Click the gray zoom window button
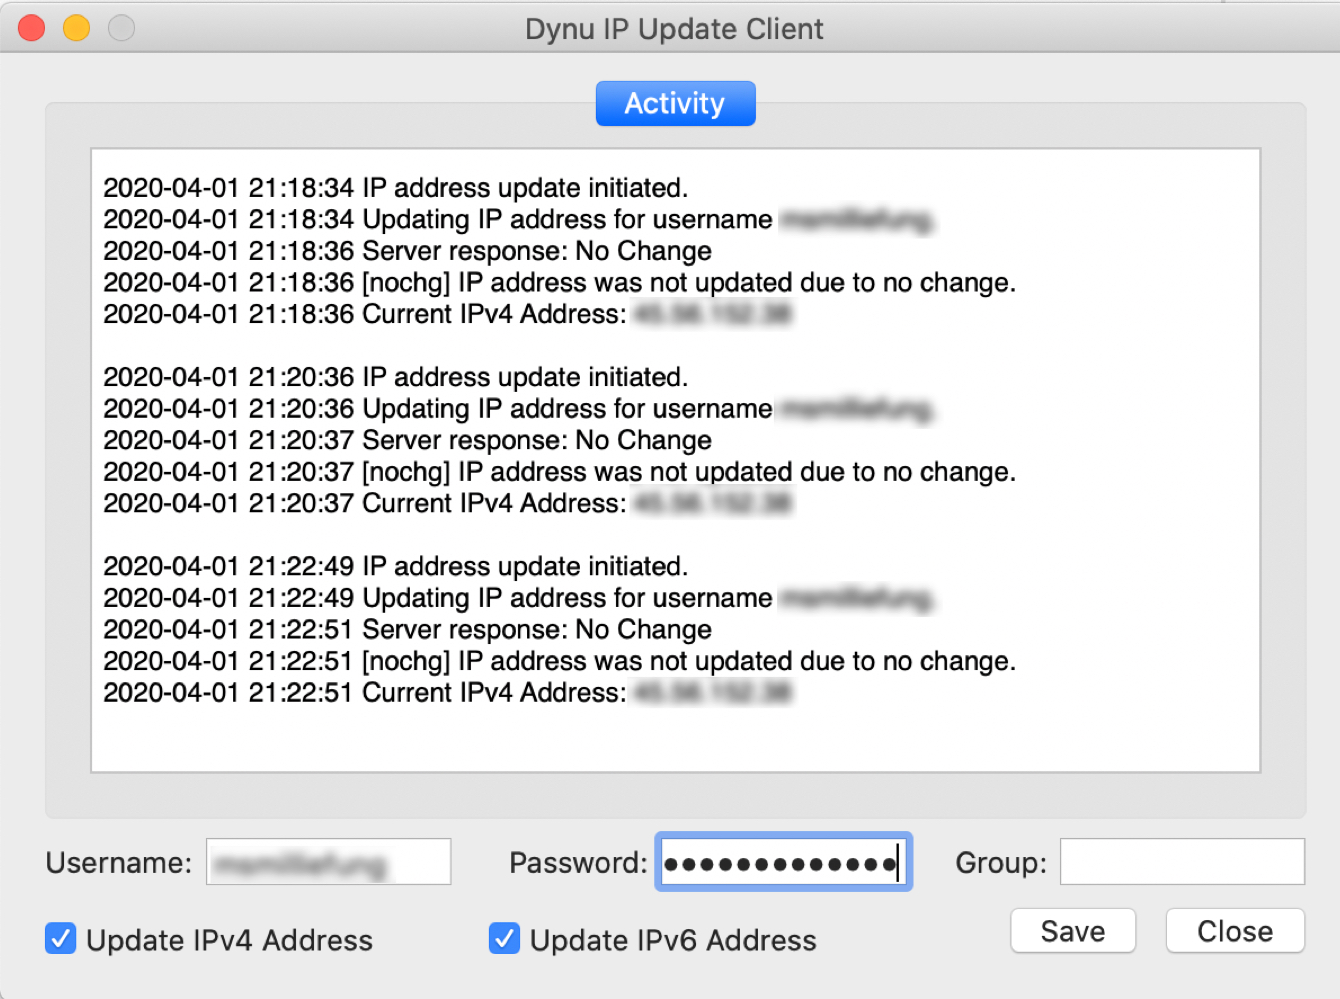This screenshot has width=1340, height=999. (x=121, y=28)
